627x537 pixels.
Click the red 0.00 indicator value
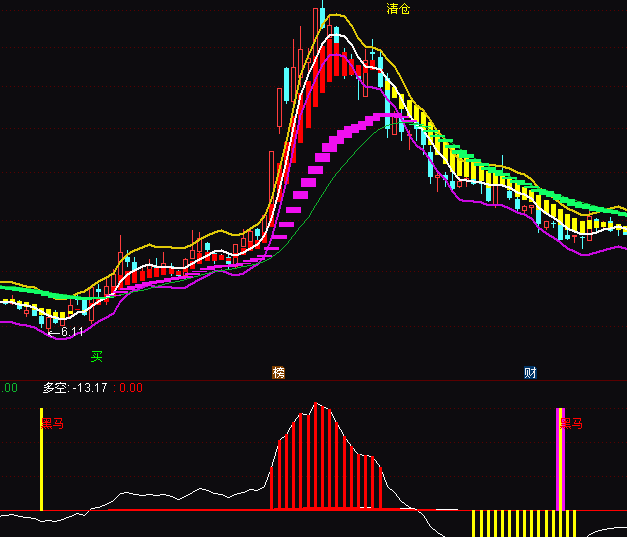tap(131, 388)
